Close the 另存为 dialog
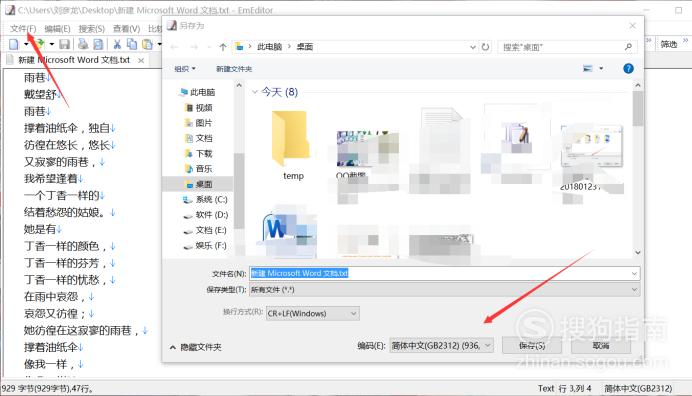This screenshot has width=692, height=396. [632, 26]
